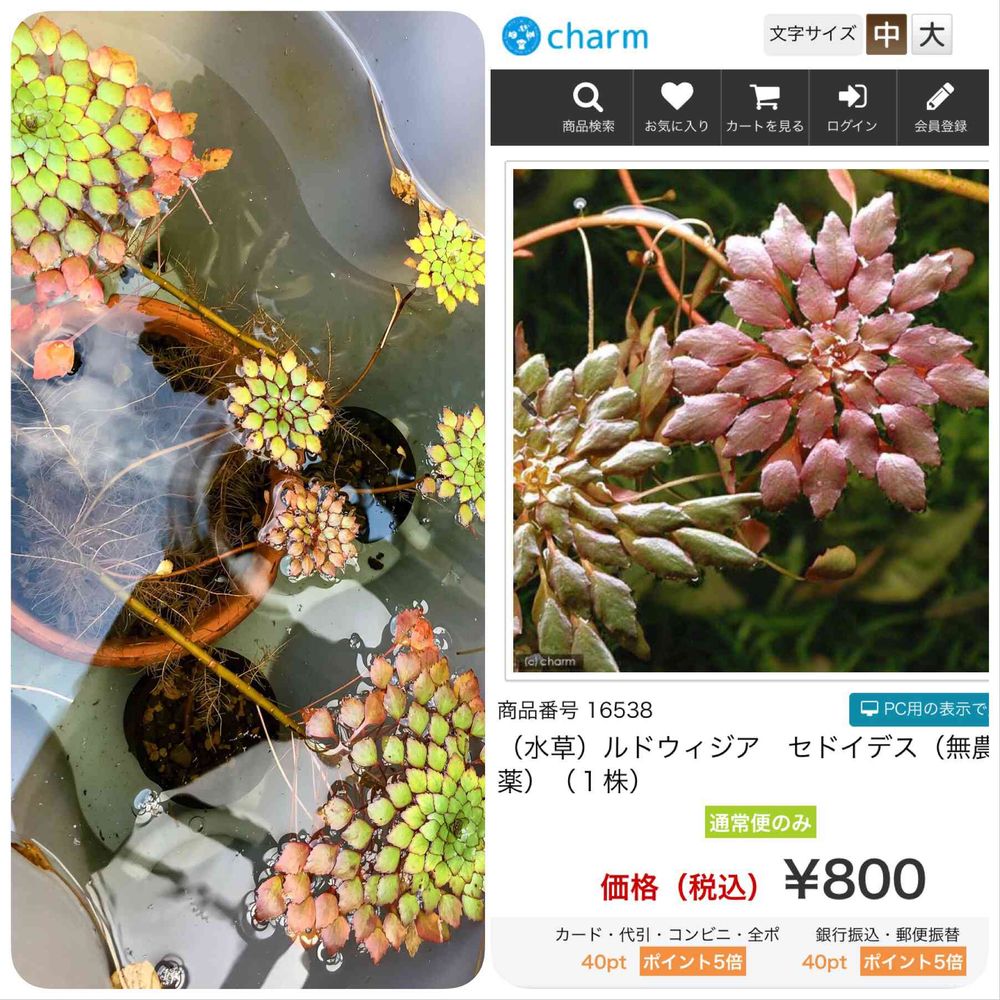Click the floating plants pond photo
Image resolution: width=1000 pixels, height=1000 pixels.
(x=247, y=499)
